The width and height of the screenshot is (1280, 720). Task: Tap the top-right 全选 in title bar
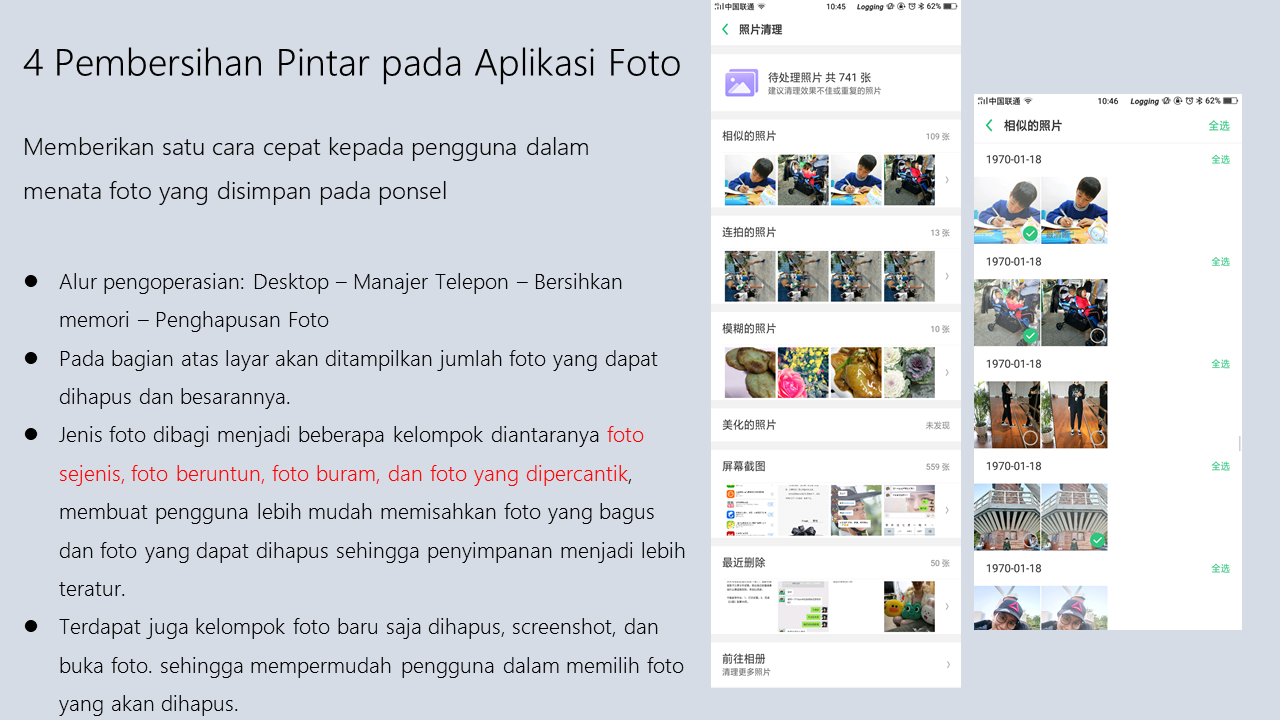[1218, 126]
